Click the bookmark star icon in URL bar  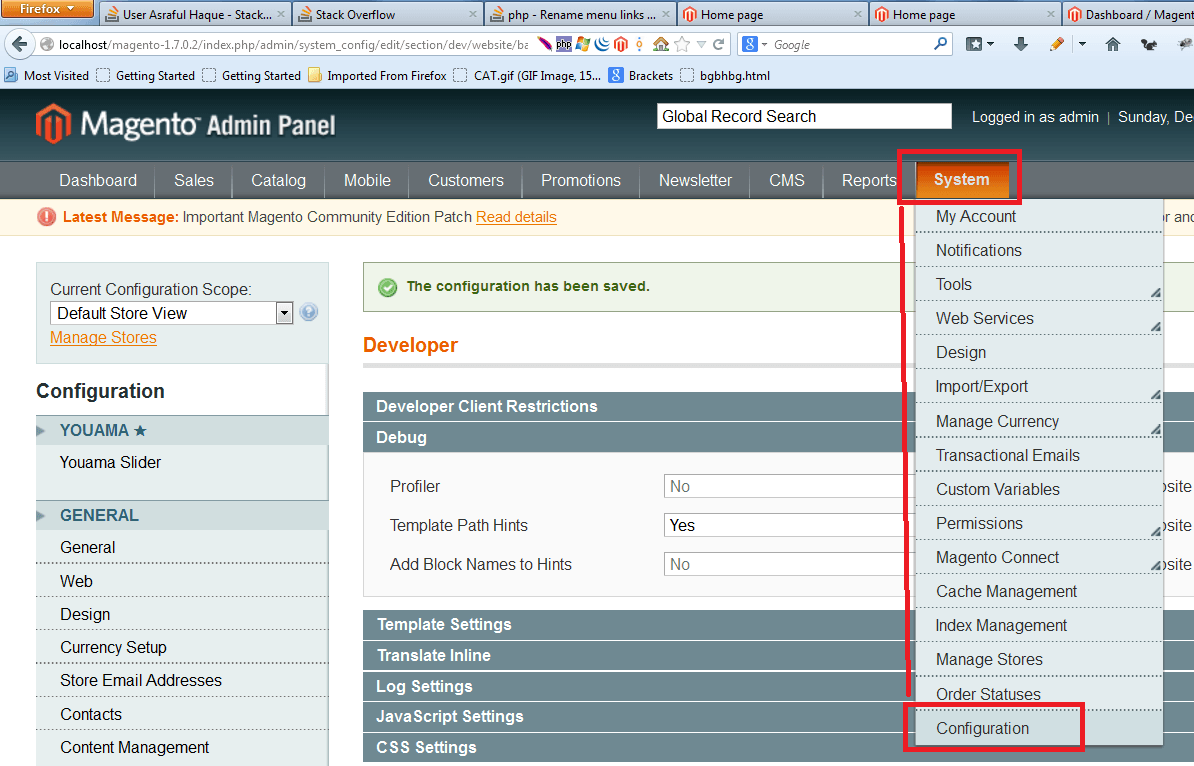[x=682, y=45]
